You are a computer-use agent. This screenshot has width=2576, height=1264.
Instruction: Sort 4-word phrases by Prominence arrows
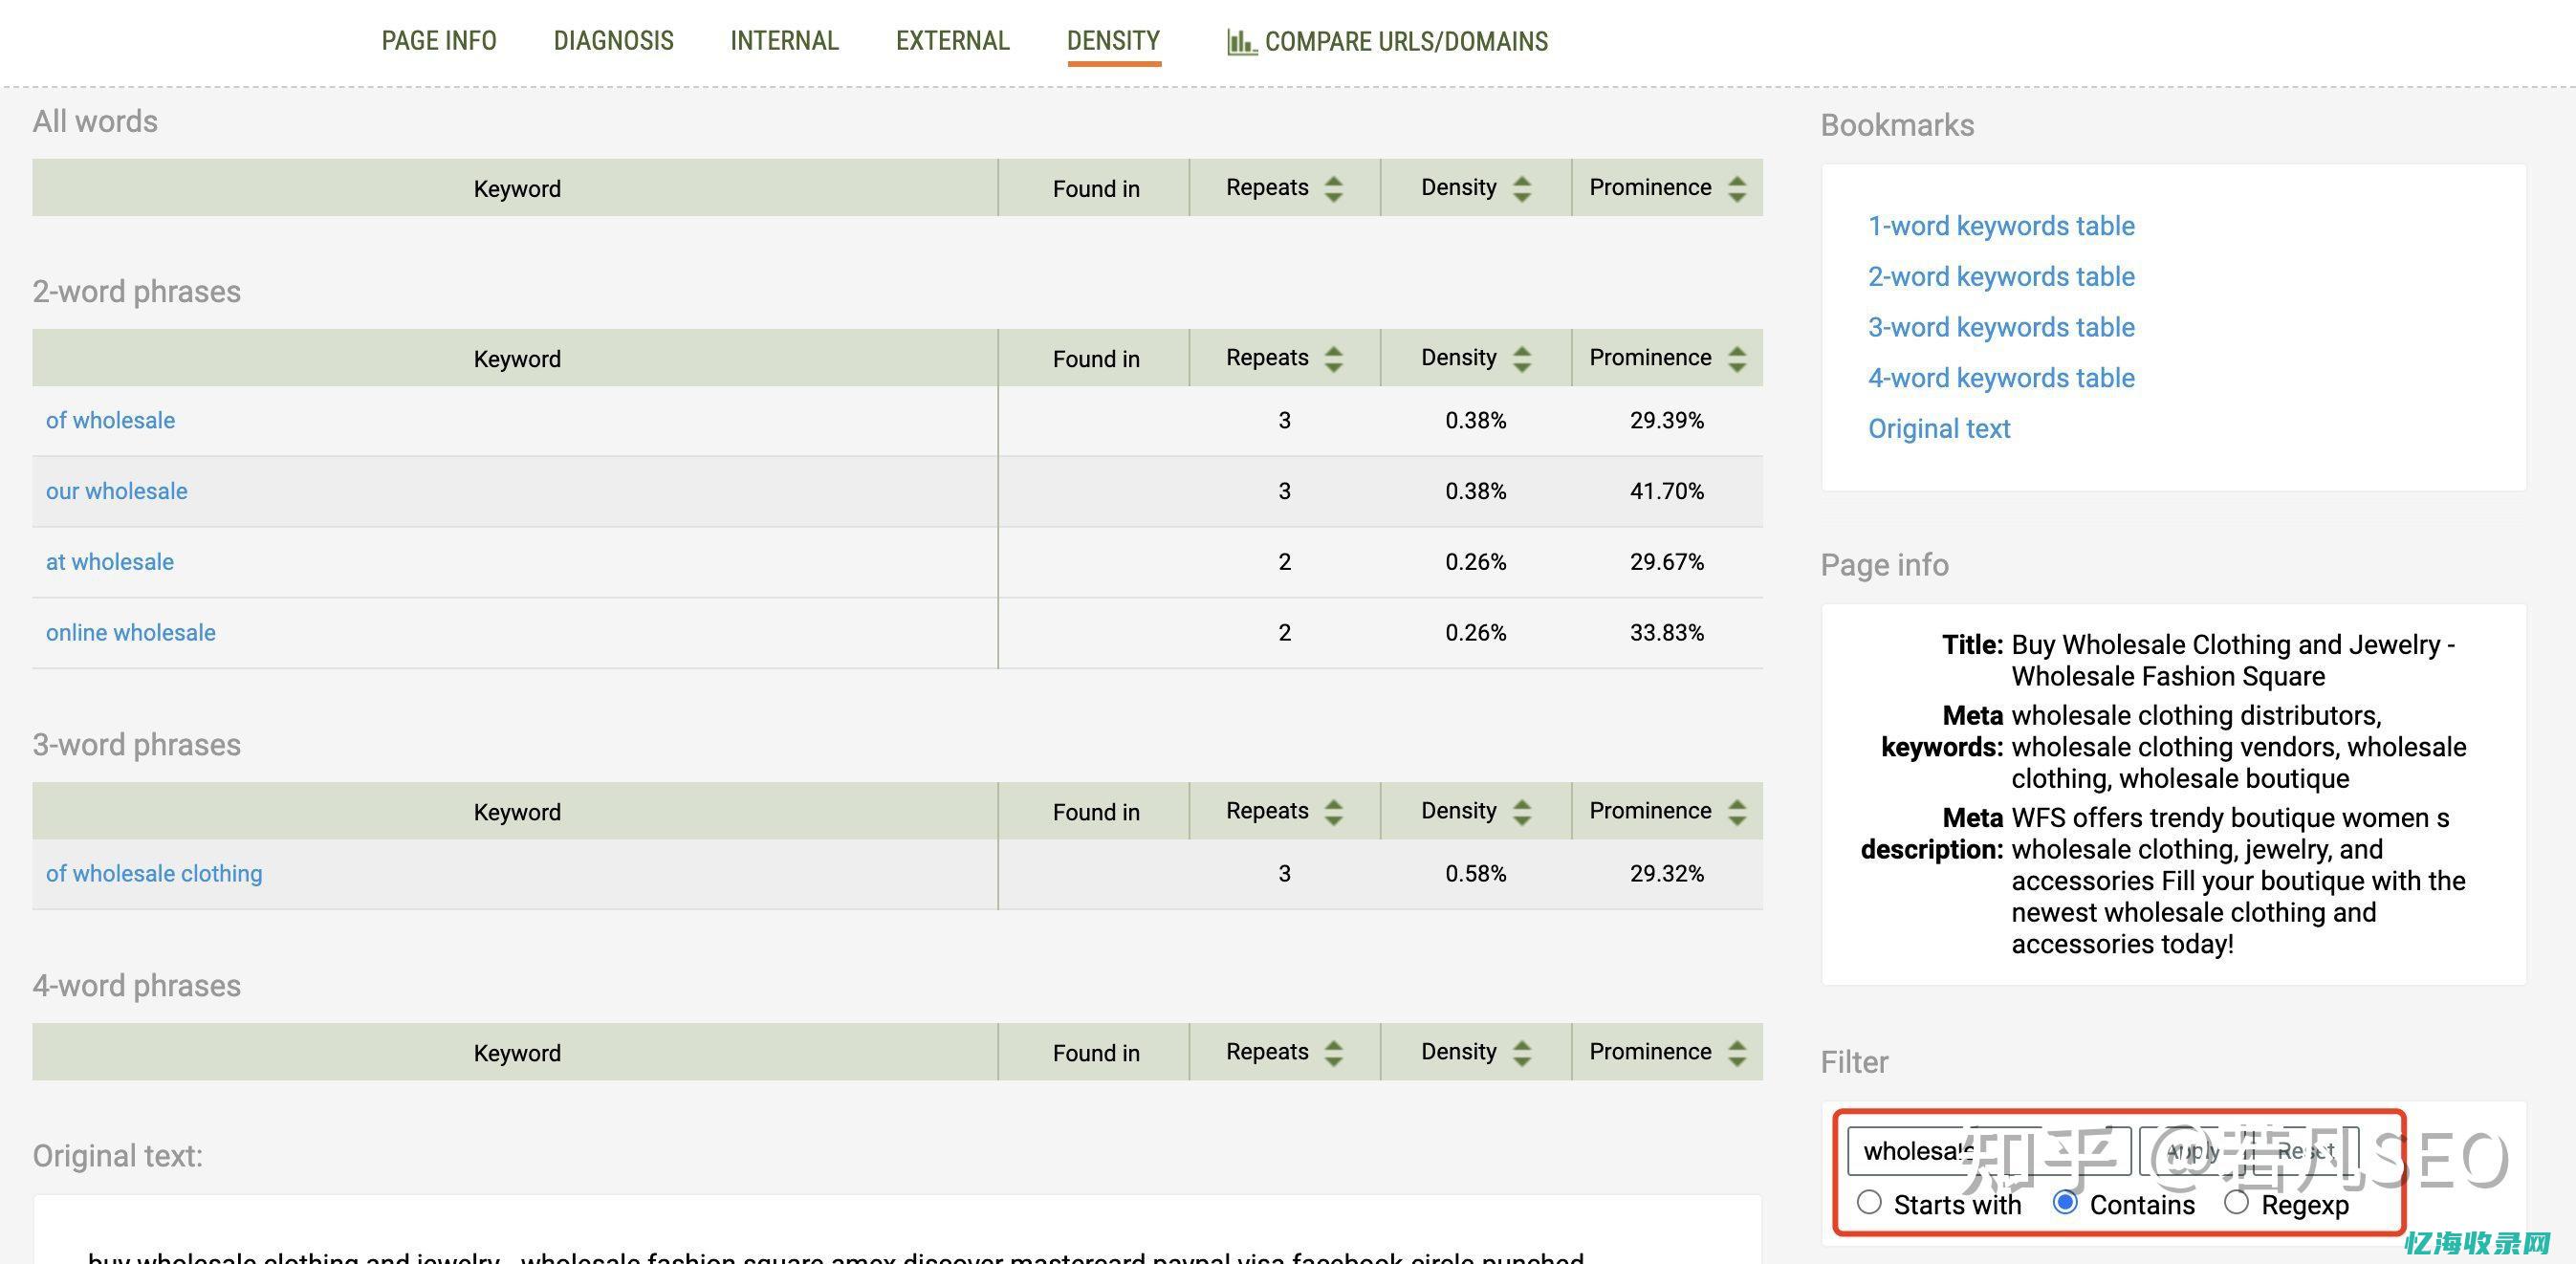click(1737, 1052)
